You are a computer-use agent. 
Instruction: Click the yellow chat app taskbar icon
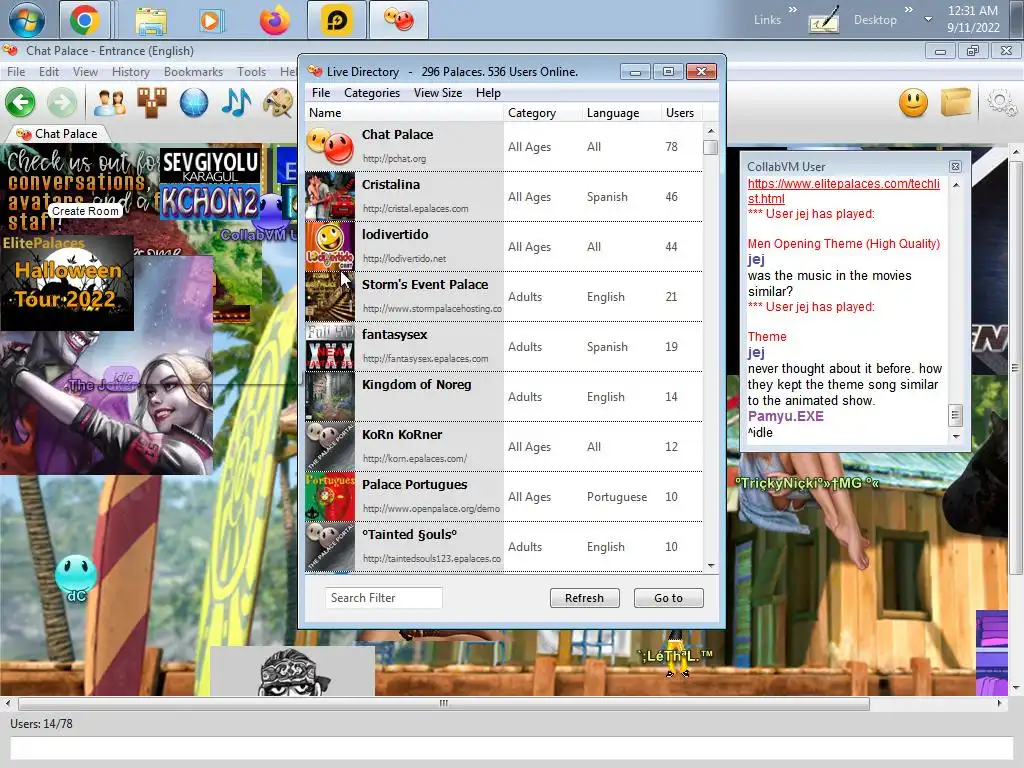(x=337, y=20)
